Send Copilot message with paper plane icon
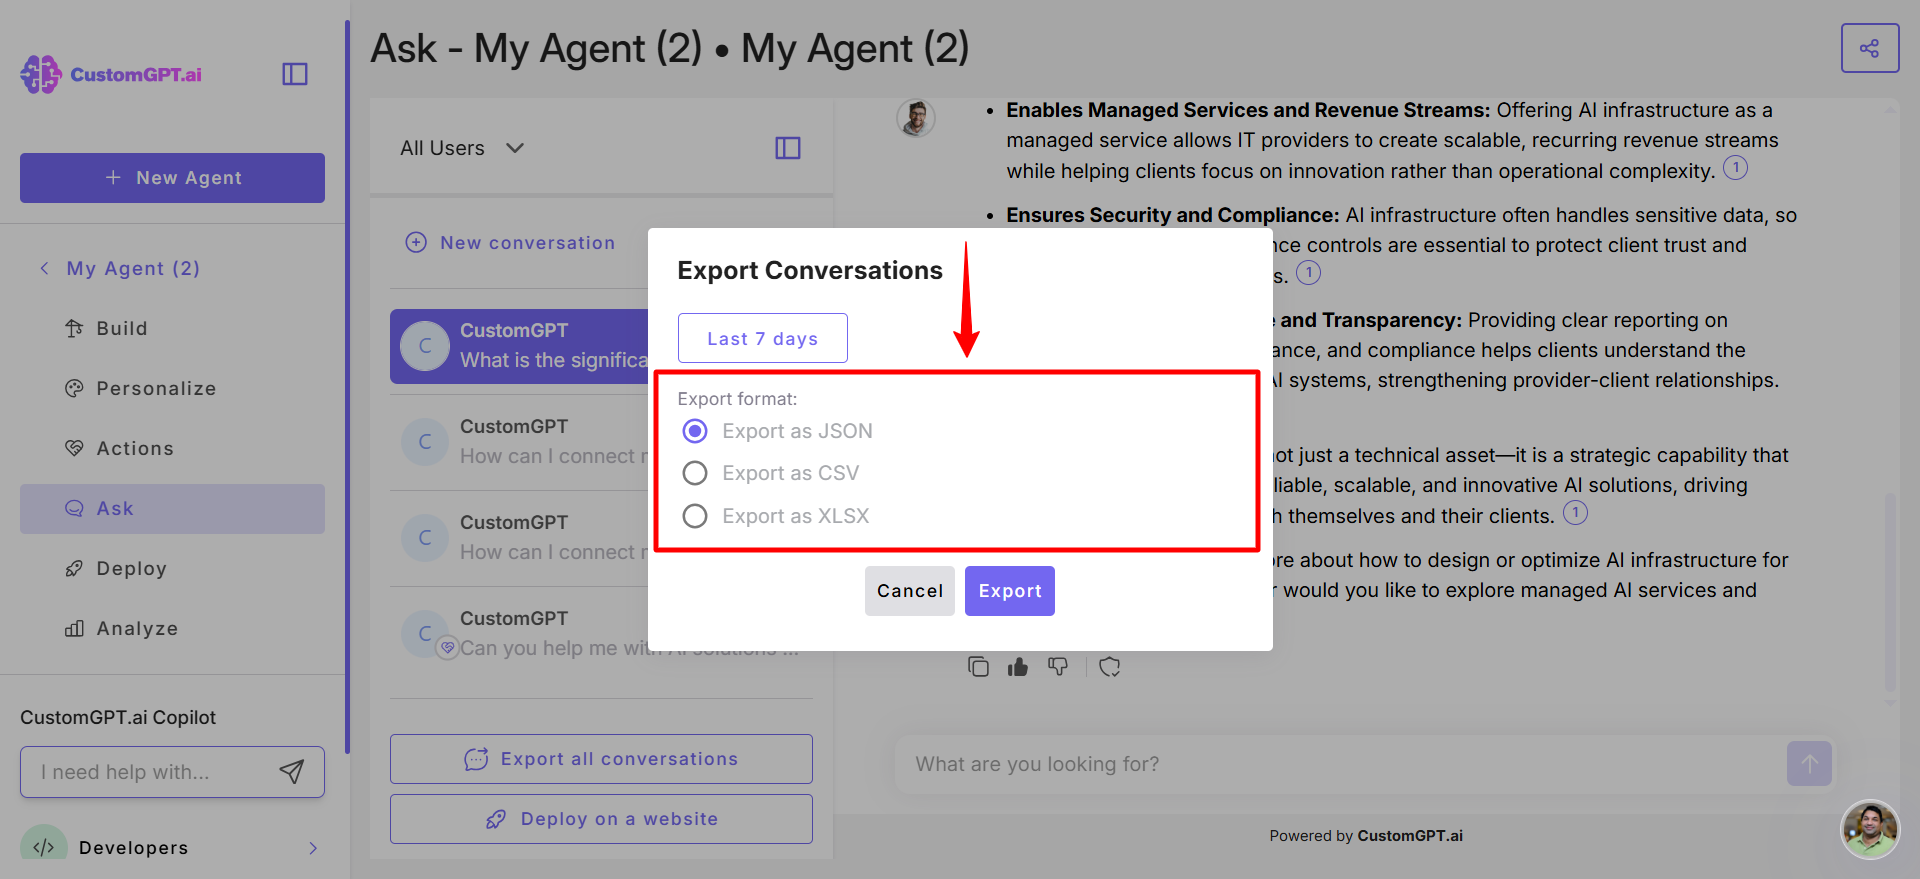Screen dimensions: 1920x879 pos(291,771)
